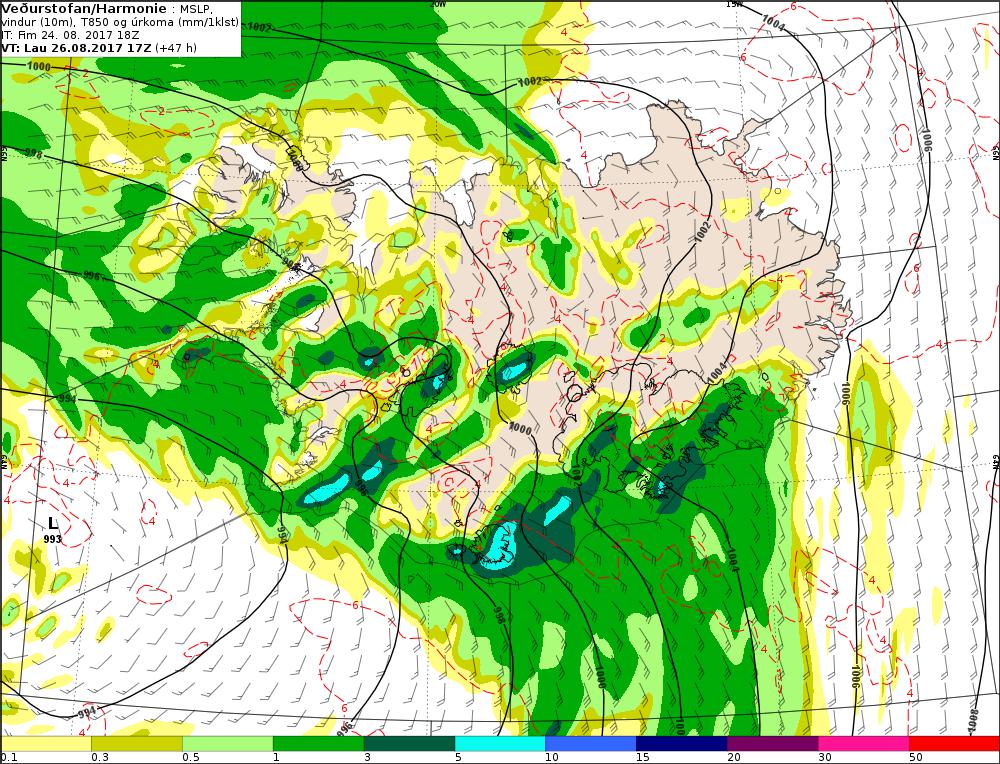The image size is (1000, 764).
Task: Click the light green 0.5 legend swatch
Action: point(228,744)
